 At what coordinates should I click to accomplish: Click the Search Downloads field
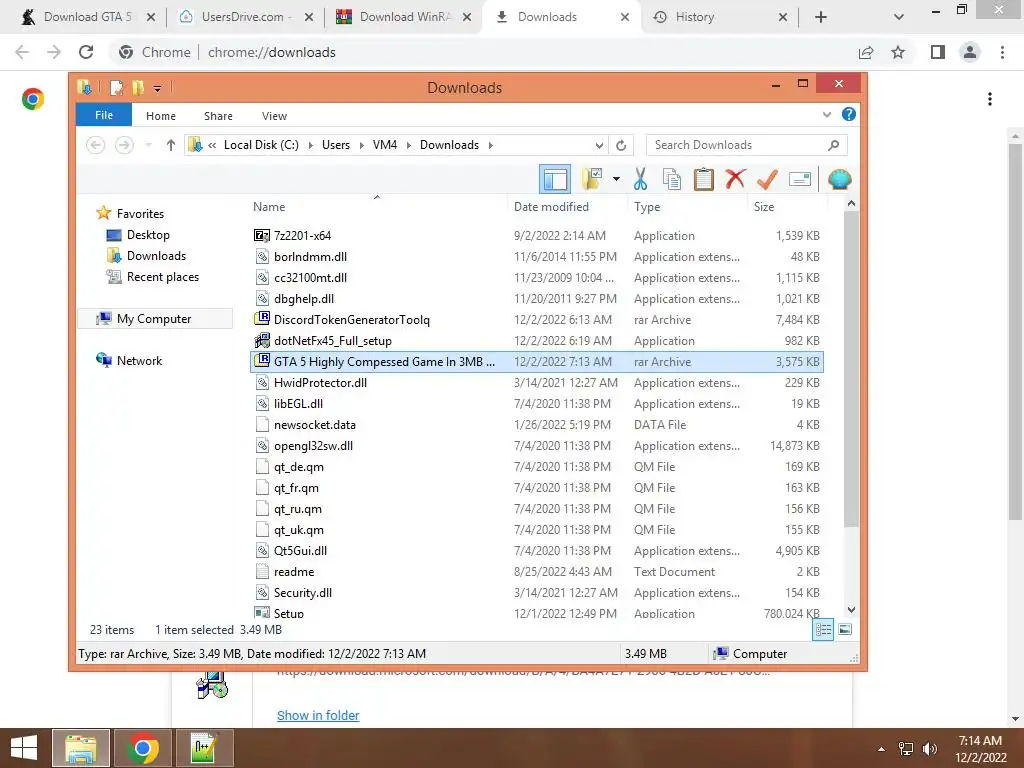point(746,145)
